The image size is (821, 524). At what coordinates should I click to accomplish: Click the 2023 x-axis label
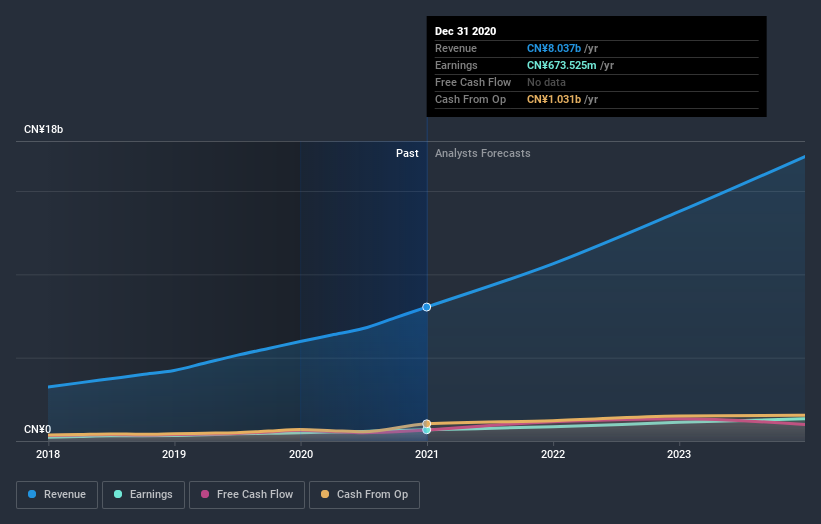tap(679, 454)
